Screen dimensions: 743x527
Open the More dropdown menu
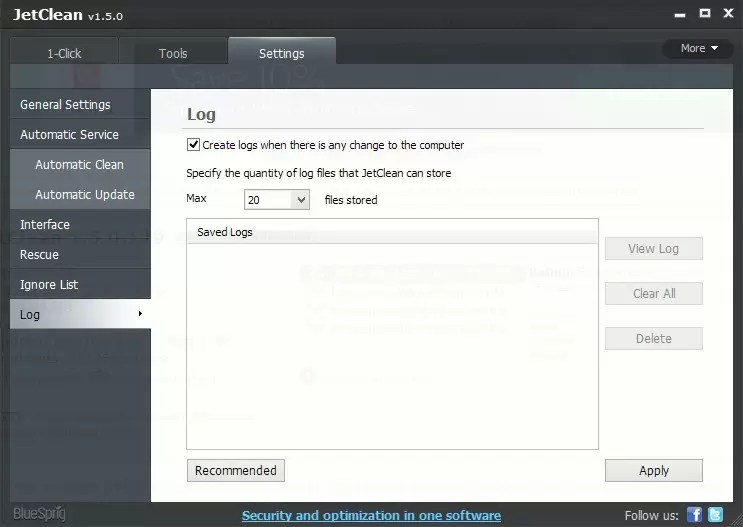(698, 48)
